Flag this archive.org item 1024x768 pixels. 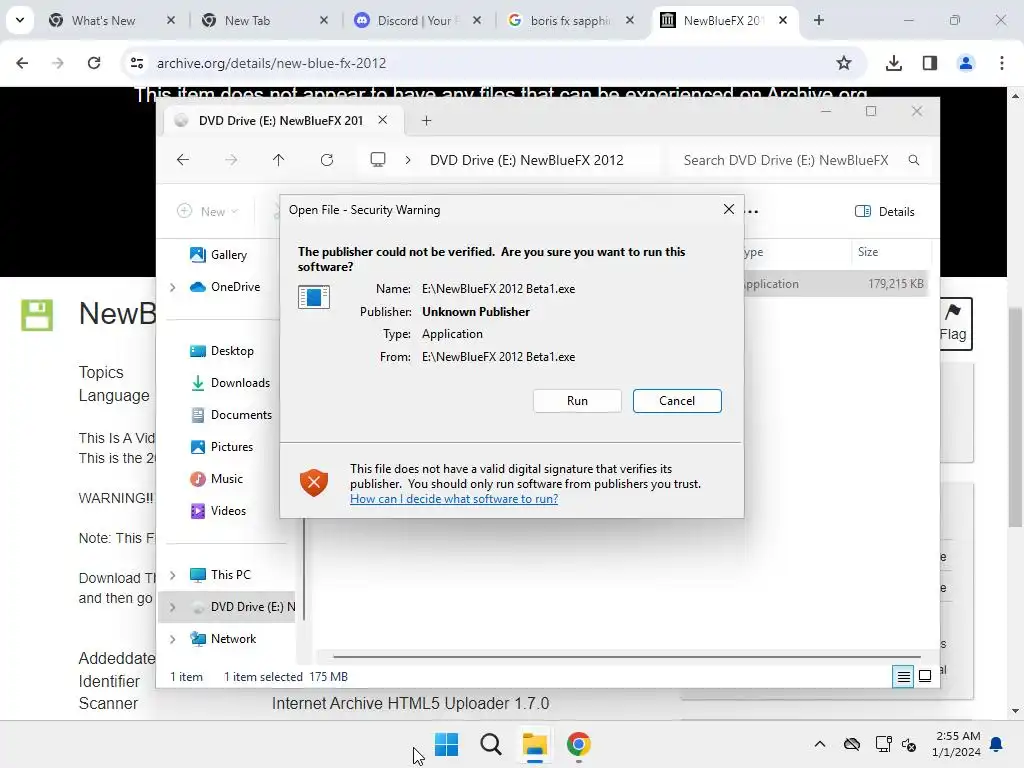[955, 324]
